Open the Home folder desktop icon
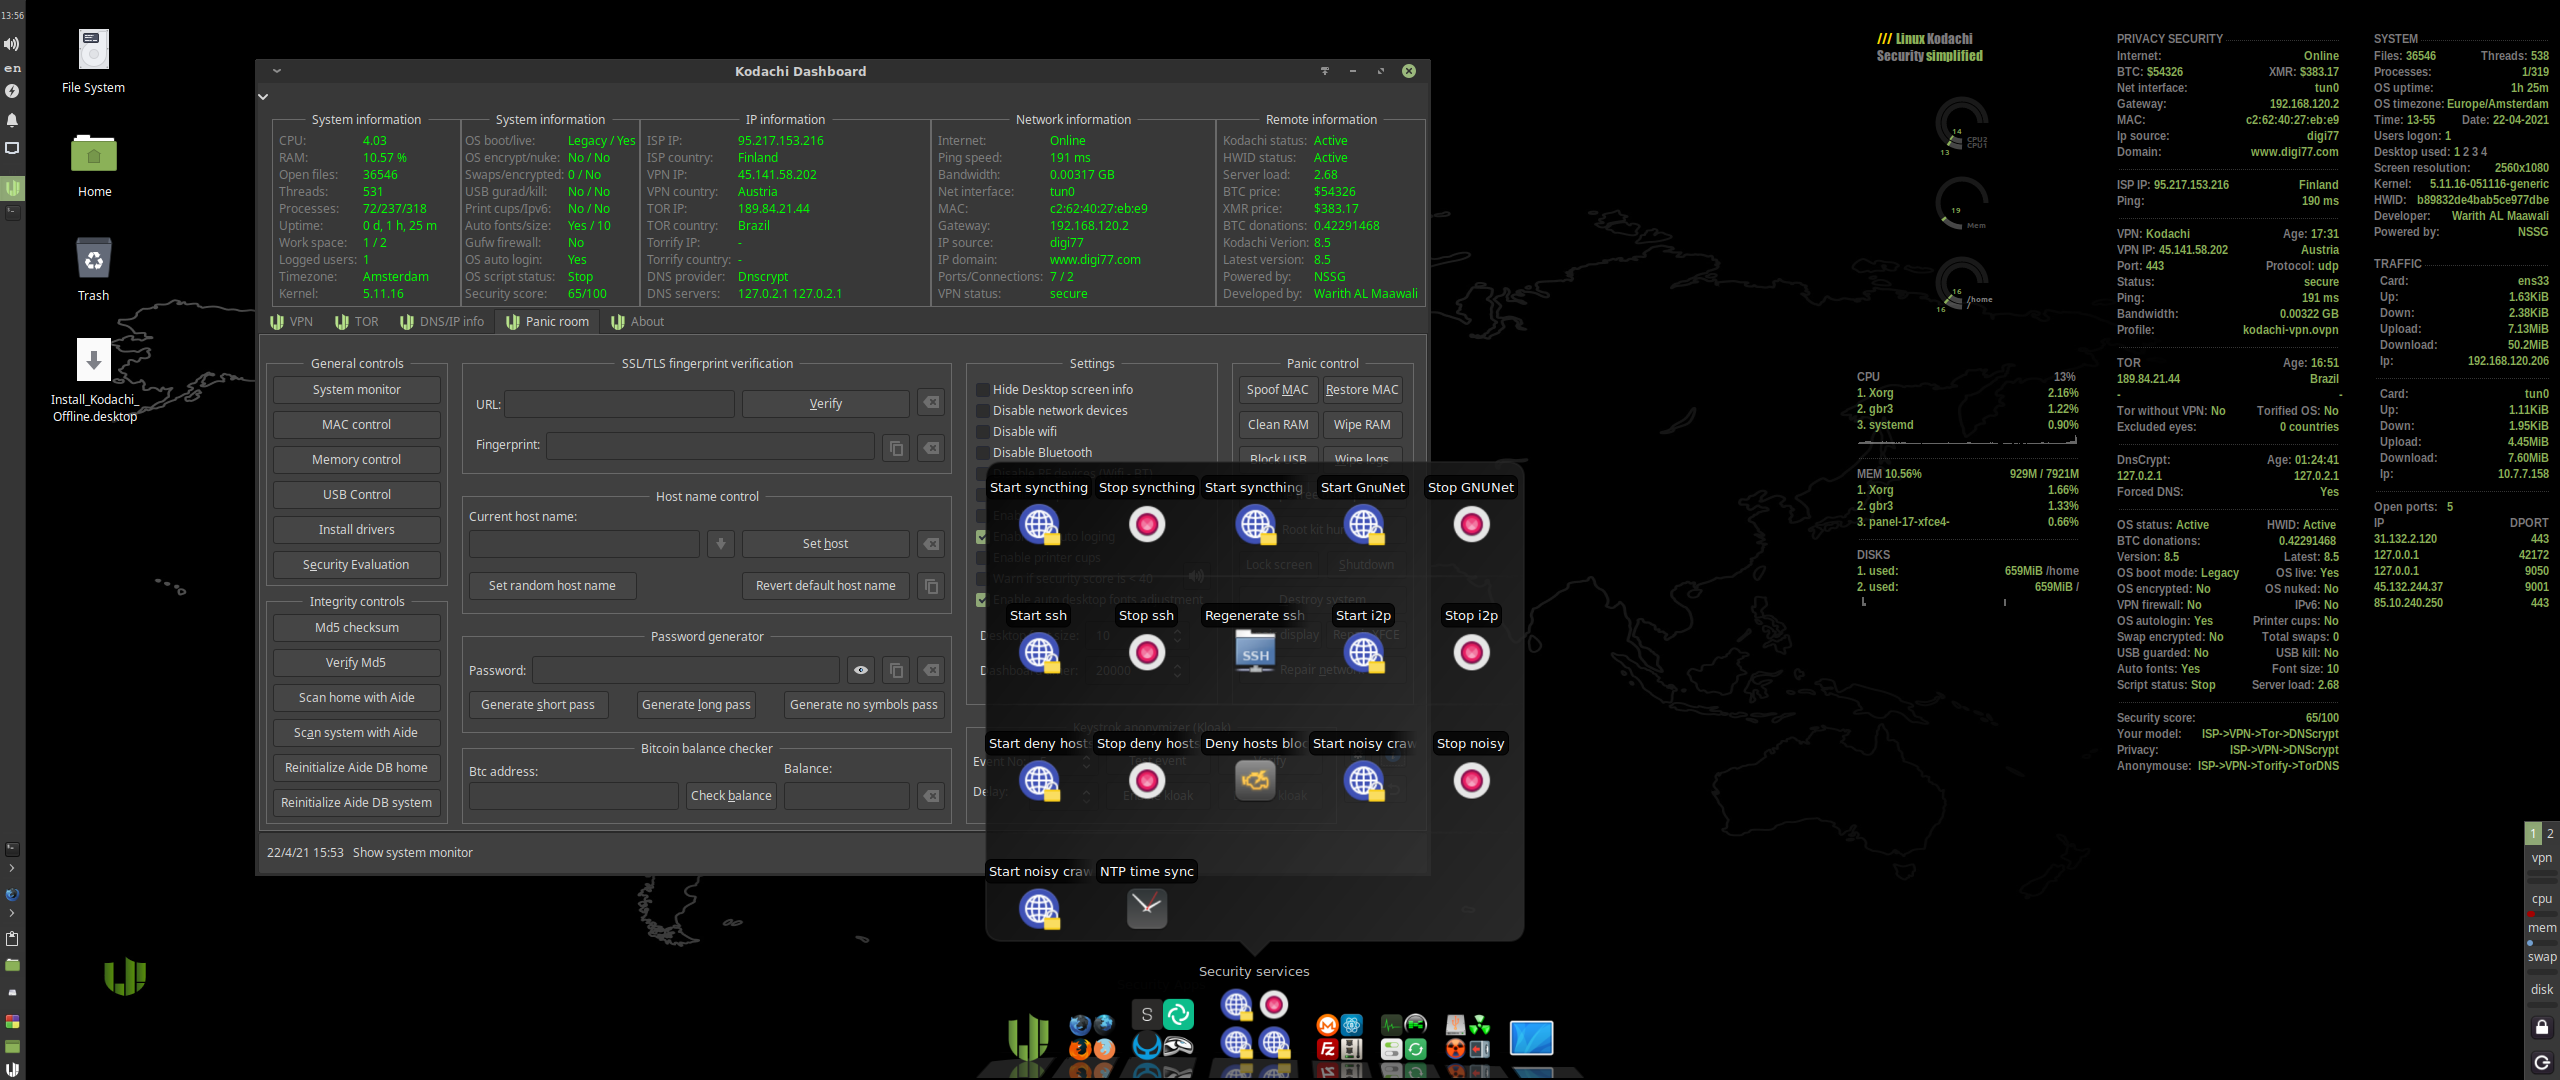 (x=94, y=154)
